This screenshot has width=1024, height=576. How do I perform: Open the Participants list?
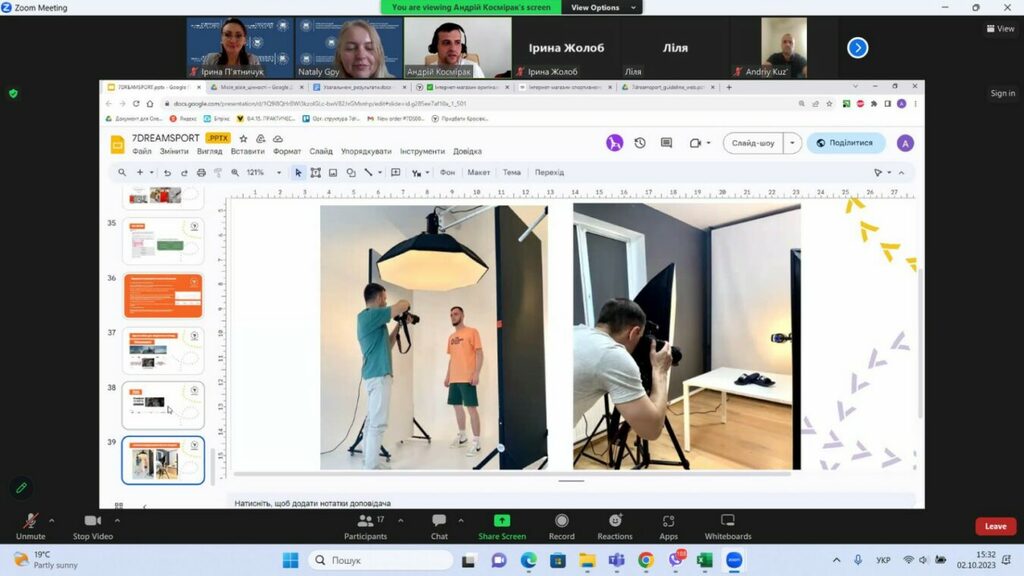pyautogui.click(x=365, y=521)
